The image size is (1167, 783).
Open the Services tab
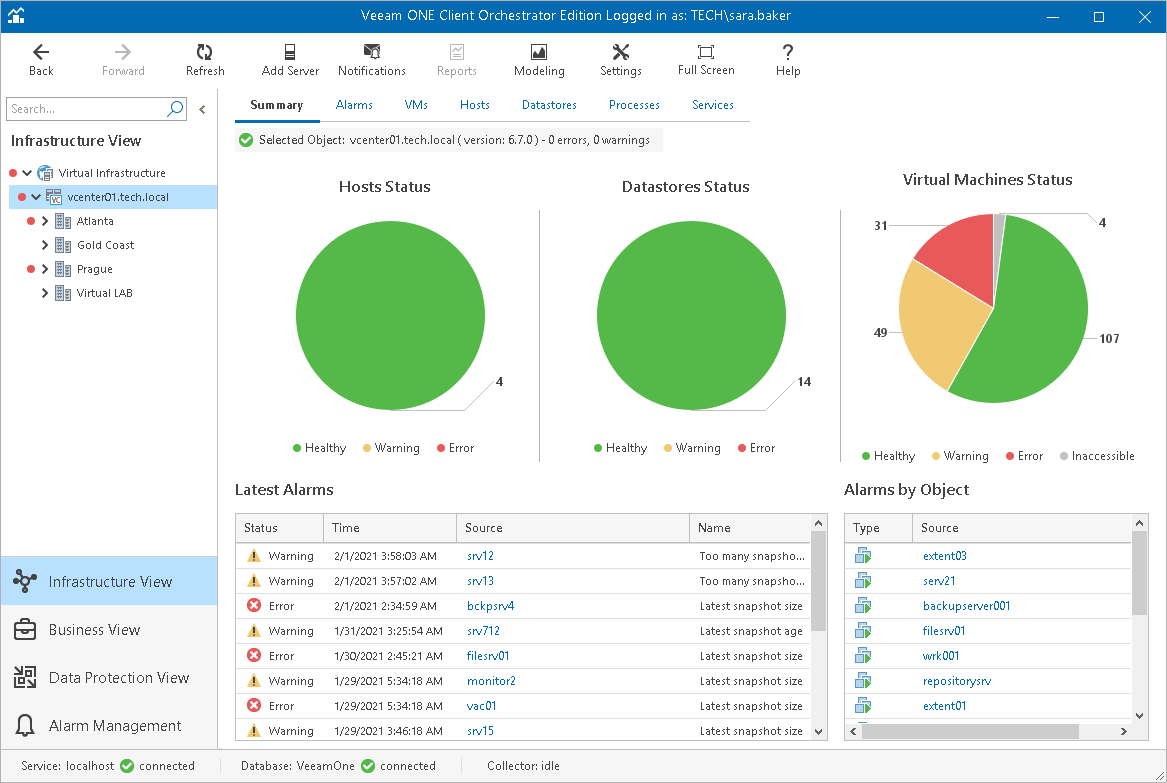[x=712, y=105]
